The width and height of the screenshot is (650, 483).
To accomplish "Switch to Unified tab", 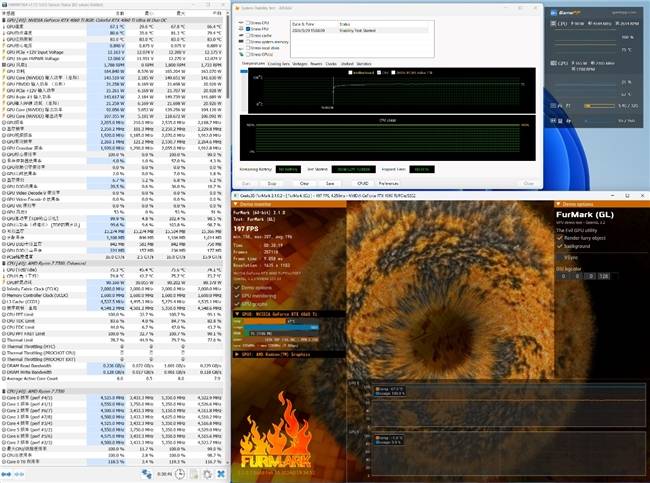I will click(x=347, y=64).
